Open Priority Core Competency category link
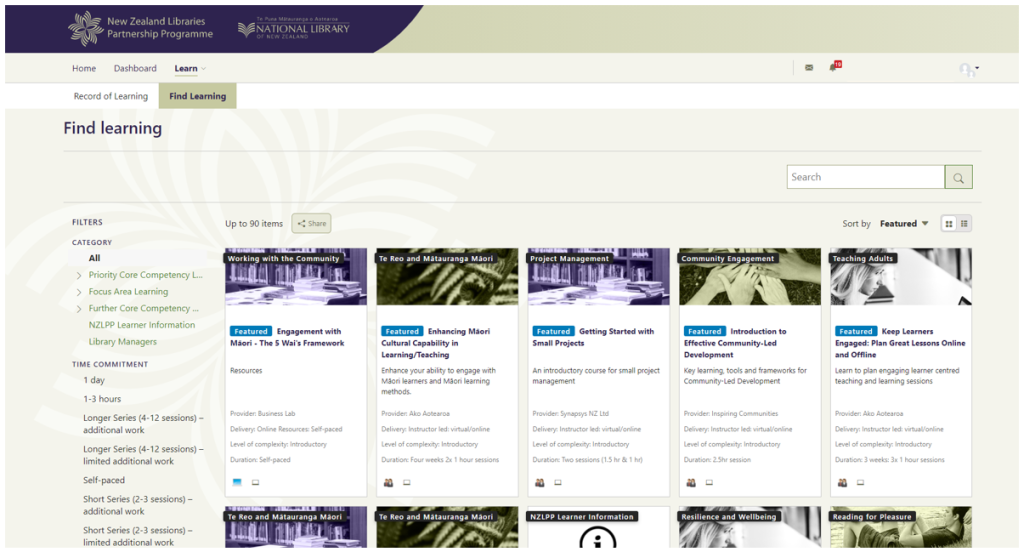 [146, 275]
